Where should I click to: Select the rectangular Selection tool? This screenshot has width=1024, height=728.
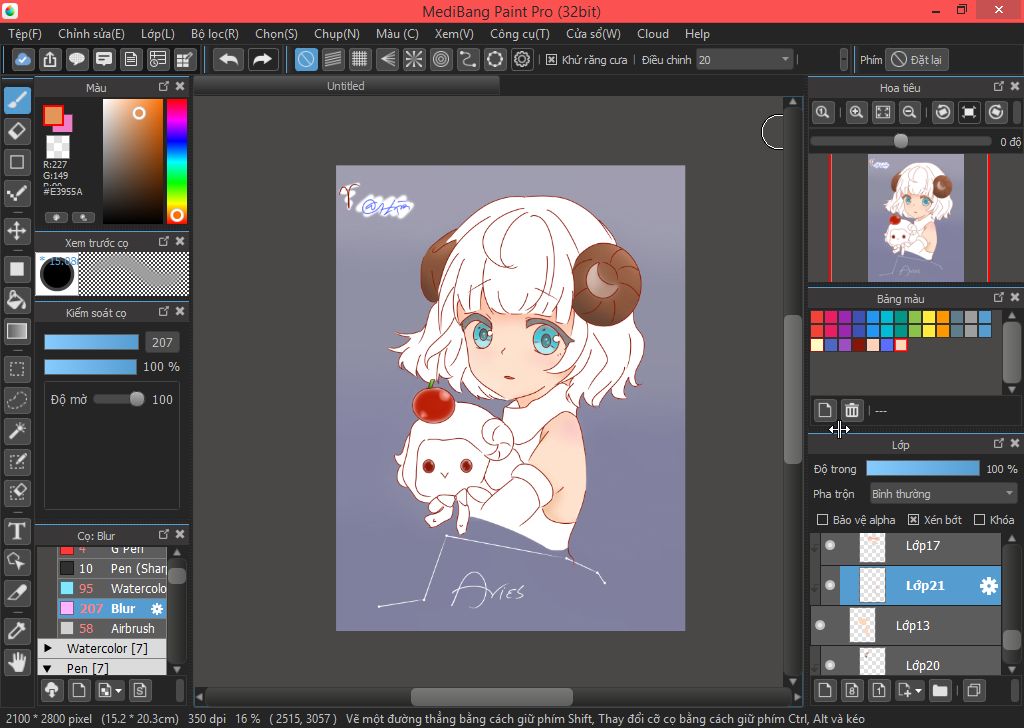coord(17,370)
